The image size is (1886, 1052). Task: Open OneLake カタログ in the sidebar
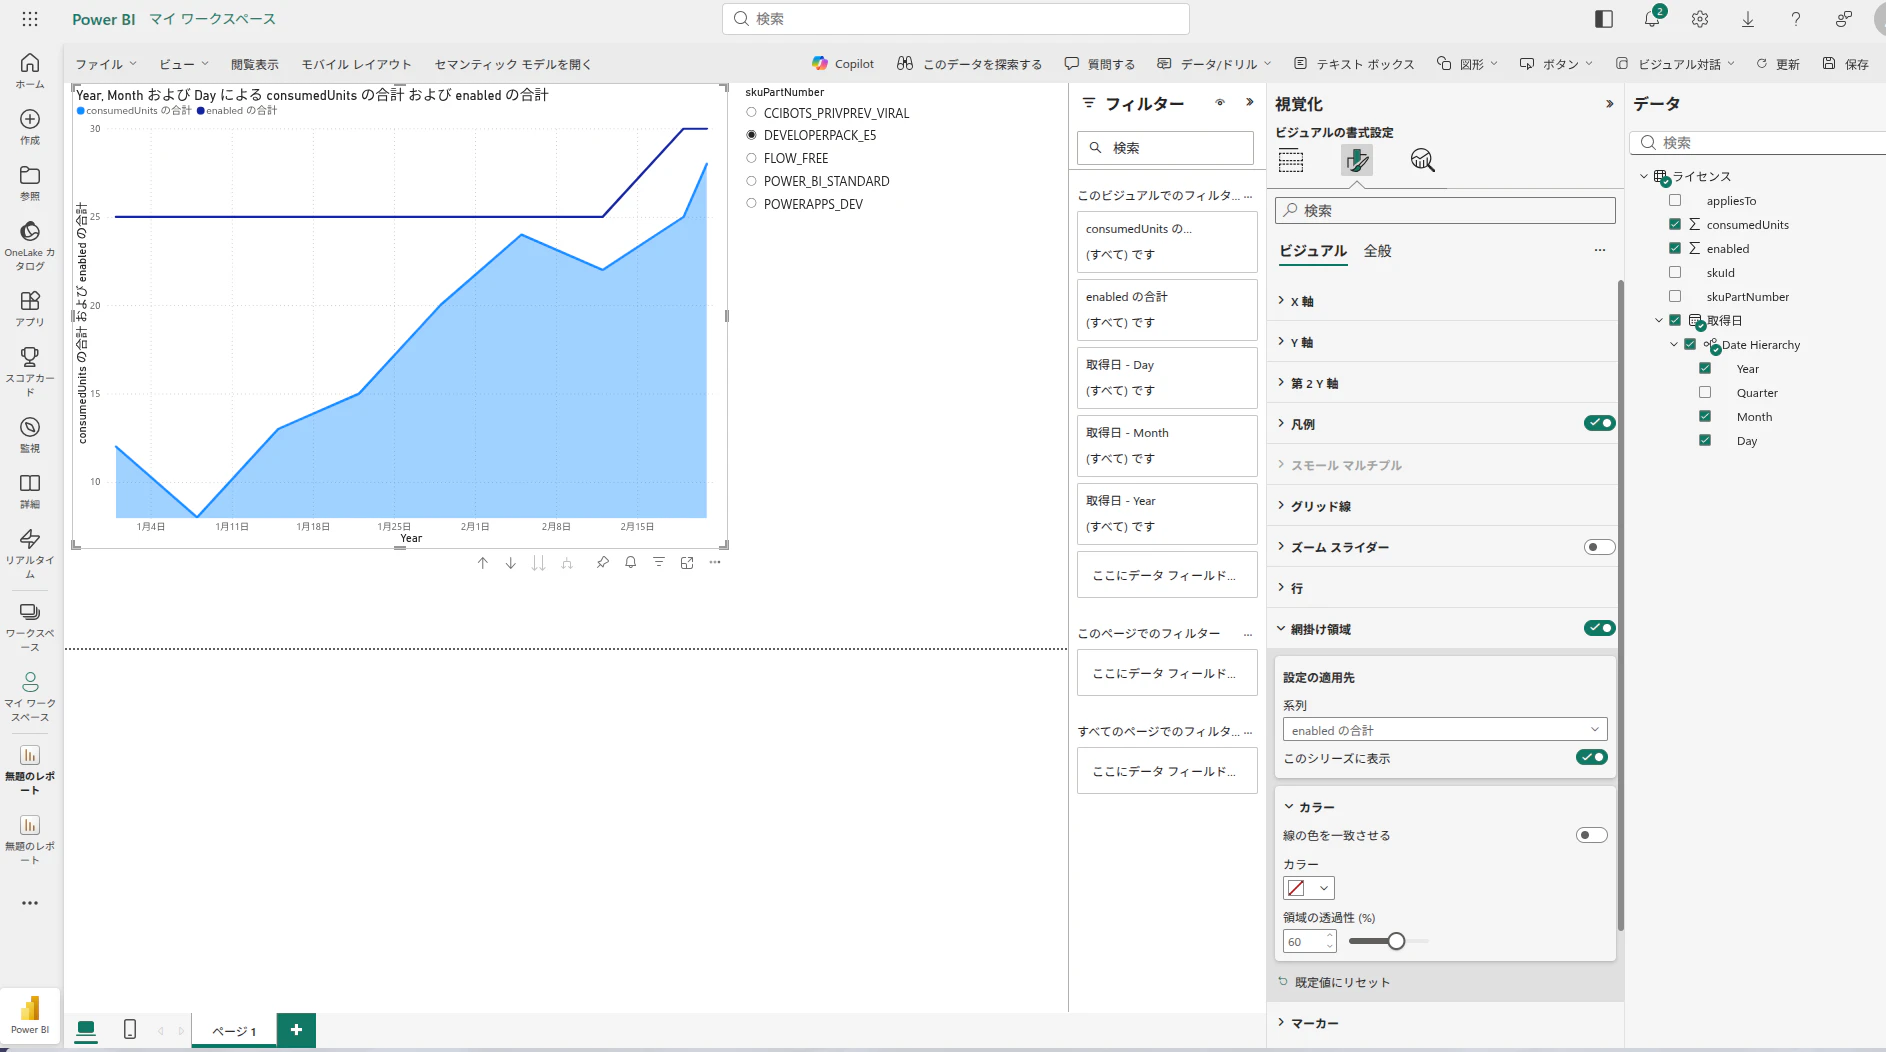(x=30, y=246)
